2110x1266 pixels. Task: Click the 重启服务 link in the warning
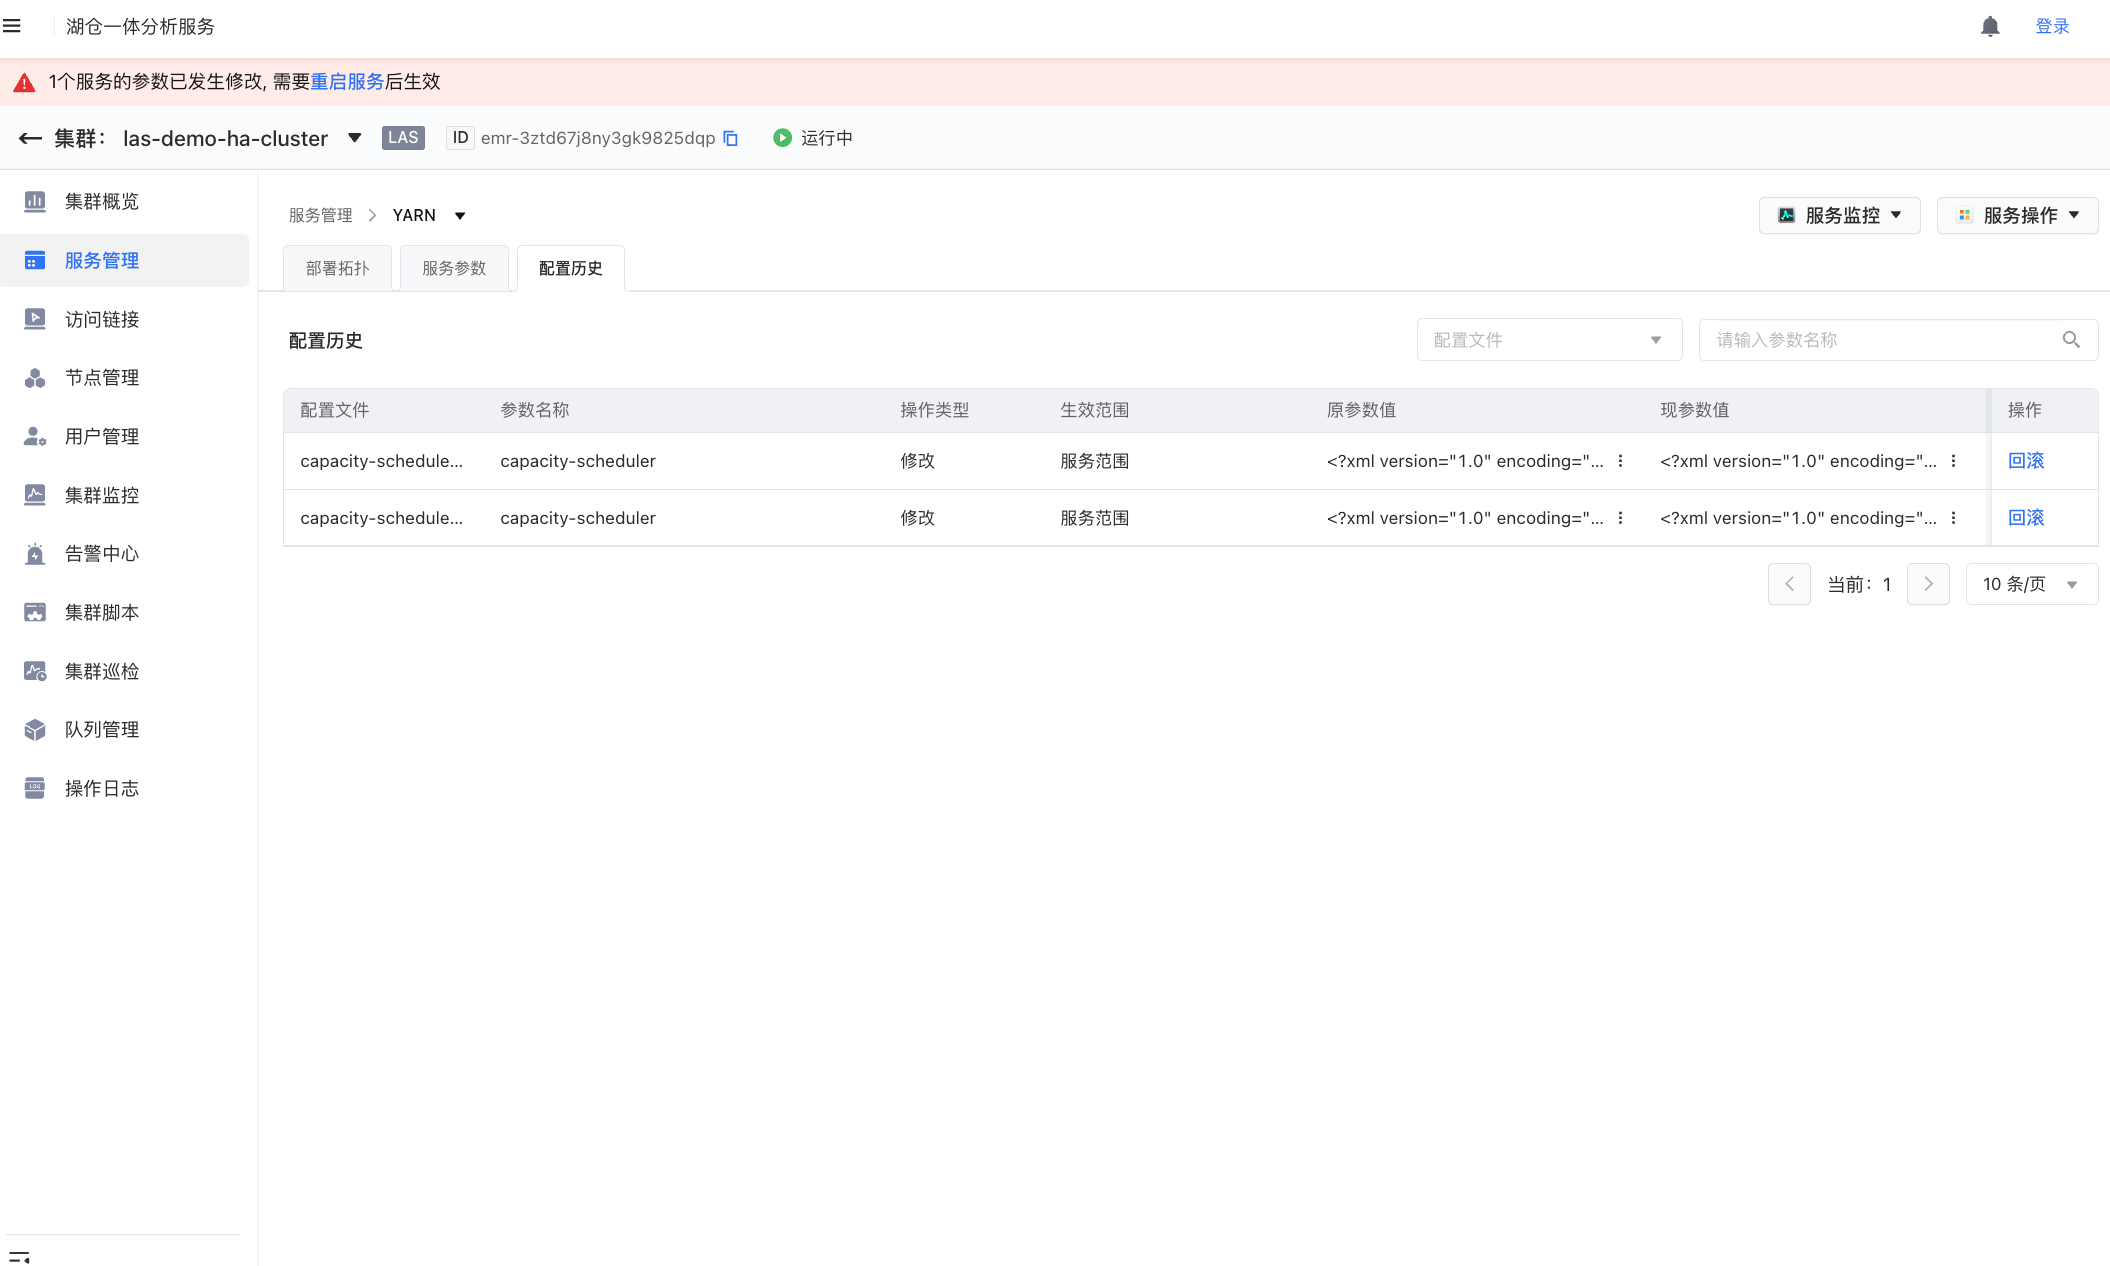pyautogui.click(x=347, y=82)
